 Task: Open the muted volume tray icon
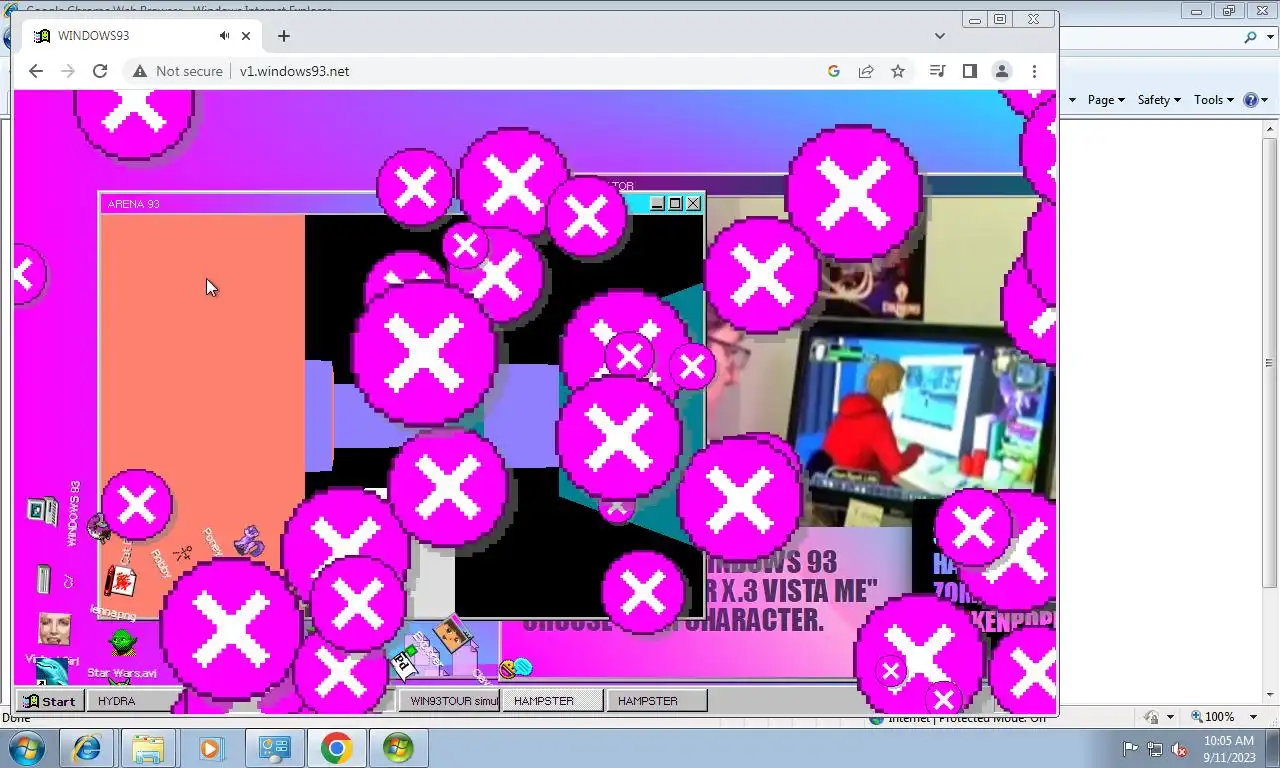tap(1179, 749)
